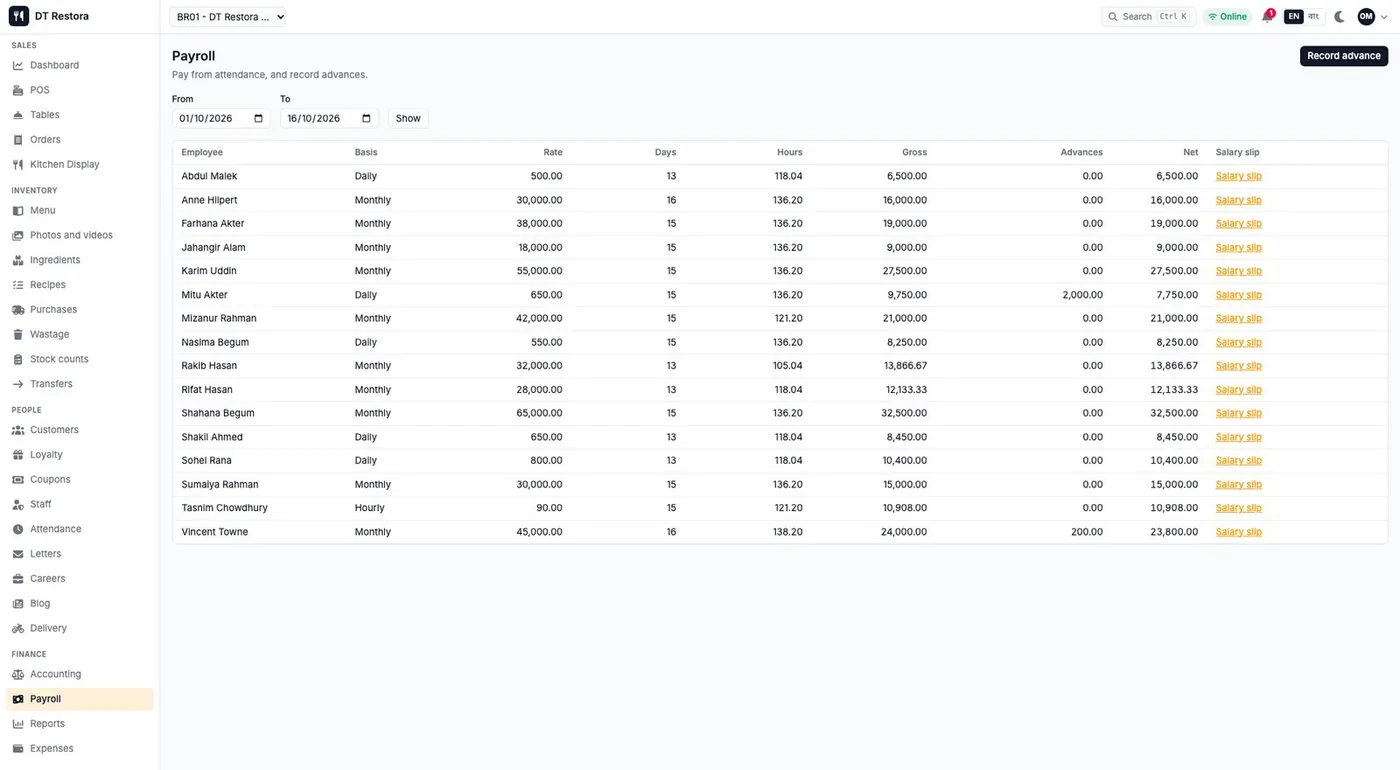1400x770 pixels.
Task: Click the Delivery motorbike icon
Action: (18, 628)
